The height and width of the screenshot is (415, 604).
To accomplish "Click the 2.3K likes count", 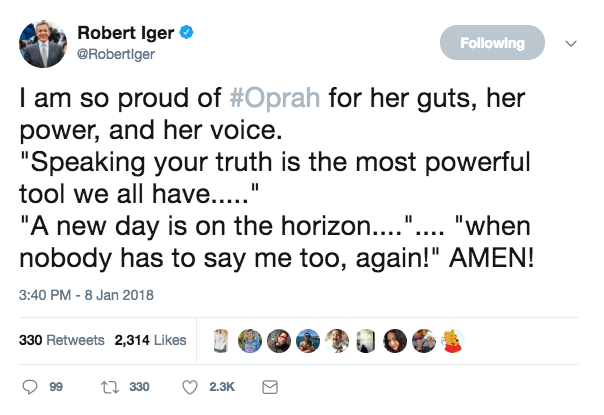I will (x=221, y=386).
